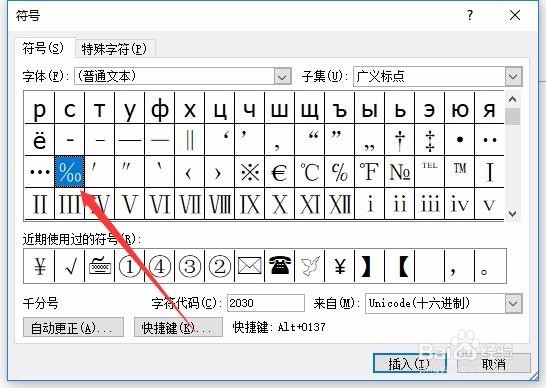Choose the 【 bracket recent symbol

(399, 266)
